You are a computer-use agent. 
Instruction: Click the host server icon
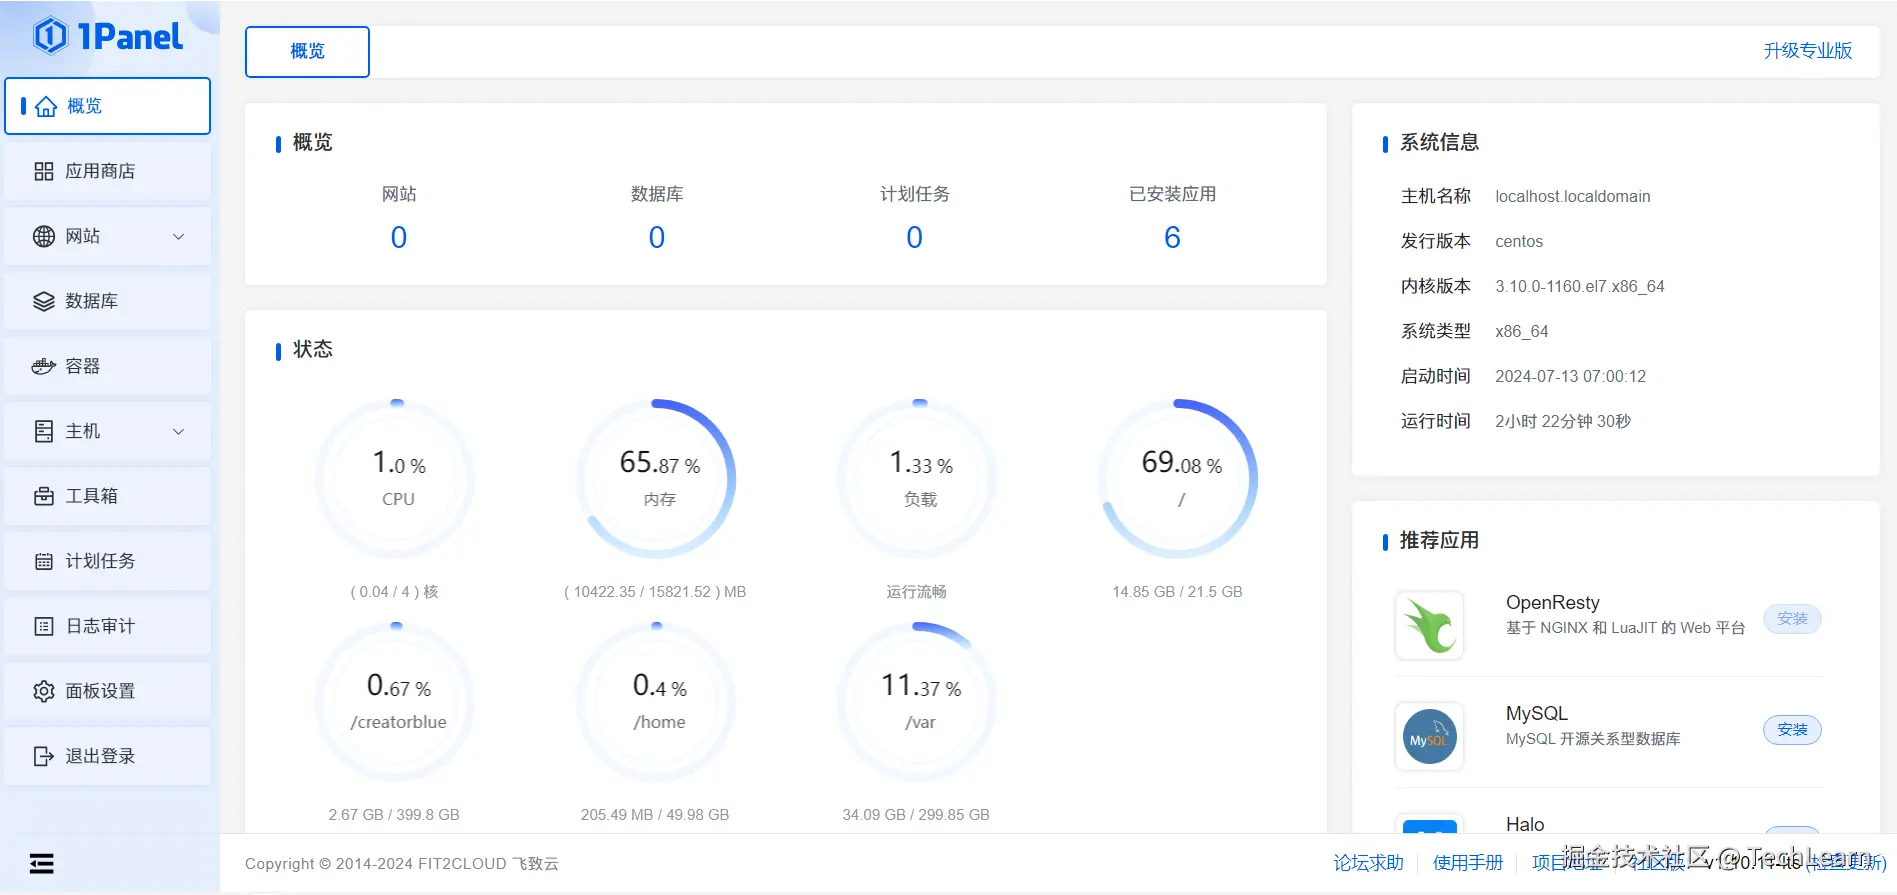click(44, 431)
